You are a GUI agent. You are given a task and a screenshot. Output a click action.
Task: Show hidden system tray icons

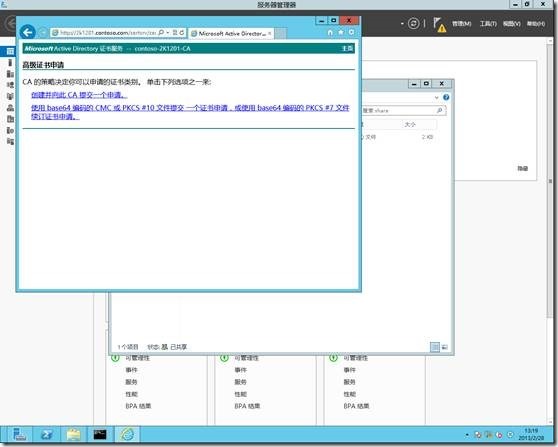467,435
